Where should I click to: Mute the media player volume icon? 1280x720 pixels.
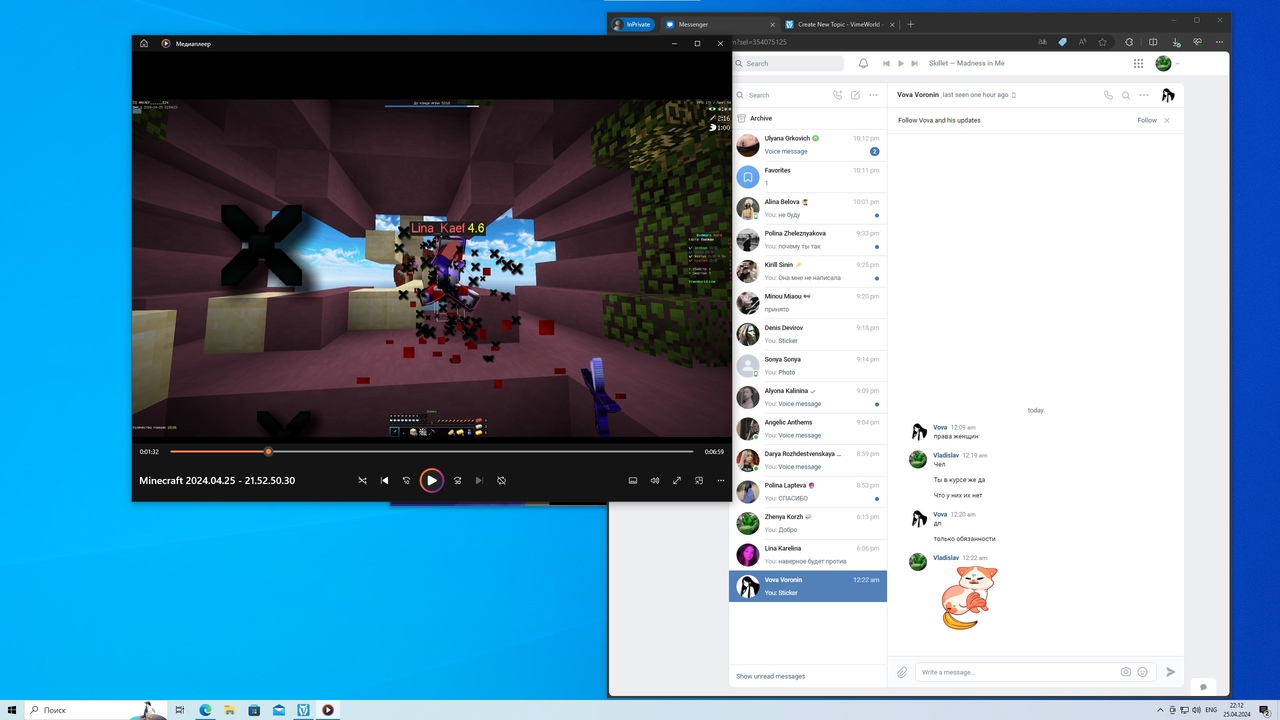655,481
